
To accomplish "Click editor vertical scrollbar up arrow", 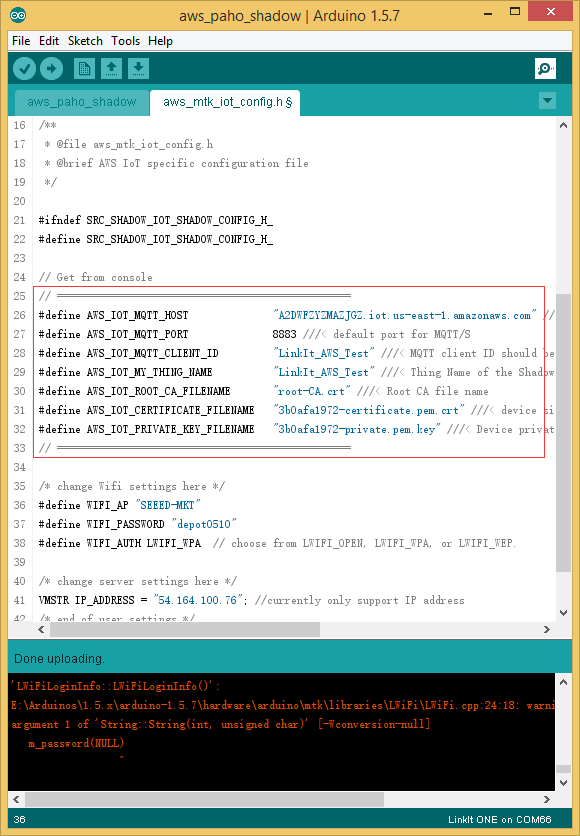I will [x=563, y=125].
